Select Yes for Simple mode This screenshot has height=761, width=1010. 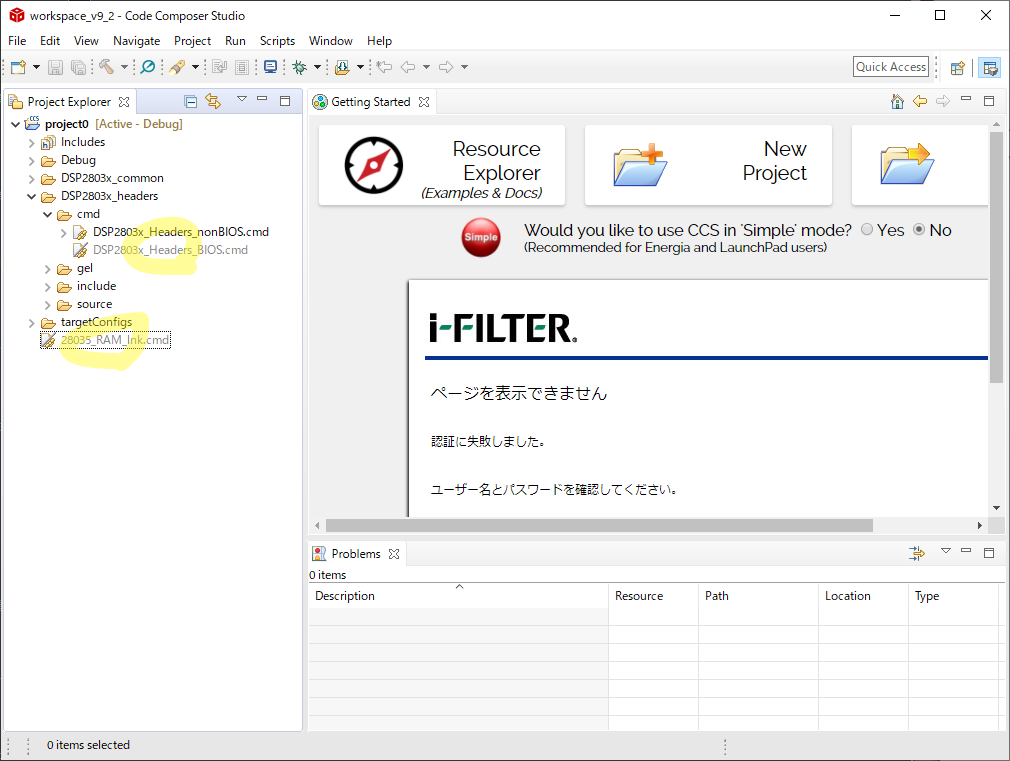click(866, 230)
